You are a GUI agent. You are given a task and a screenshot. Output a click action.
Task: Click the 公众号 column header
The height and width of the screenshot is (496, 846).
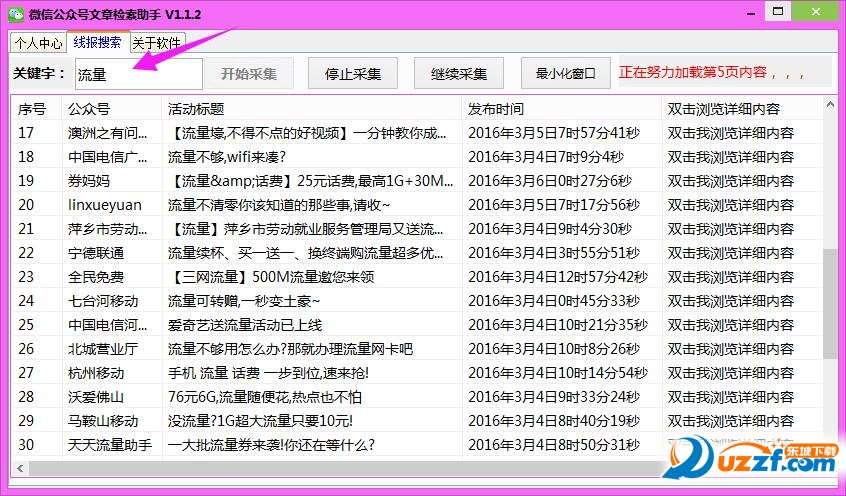tap(112, 109)
